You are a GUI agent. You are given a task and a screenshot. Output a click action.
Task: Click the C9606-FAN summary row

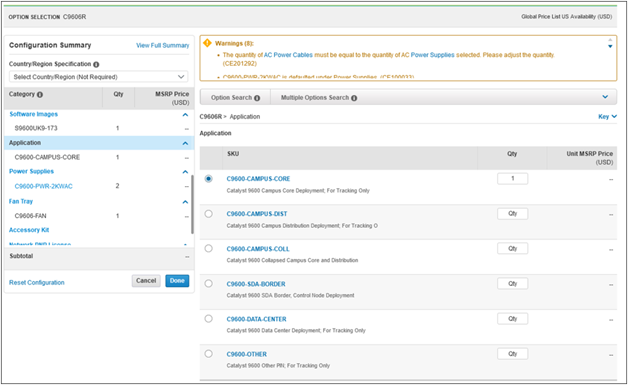(x=99, y=216)
